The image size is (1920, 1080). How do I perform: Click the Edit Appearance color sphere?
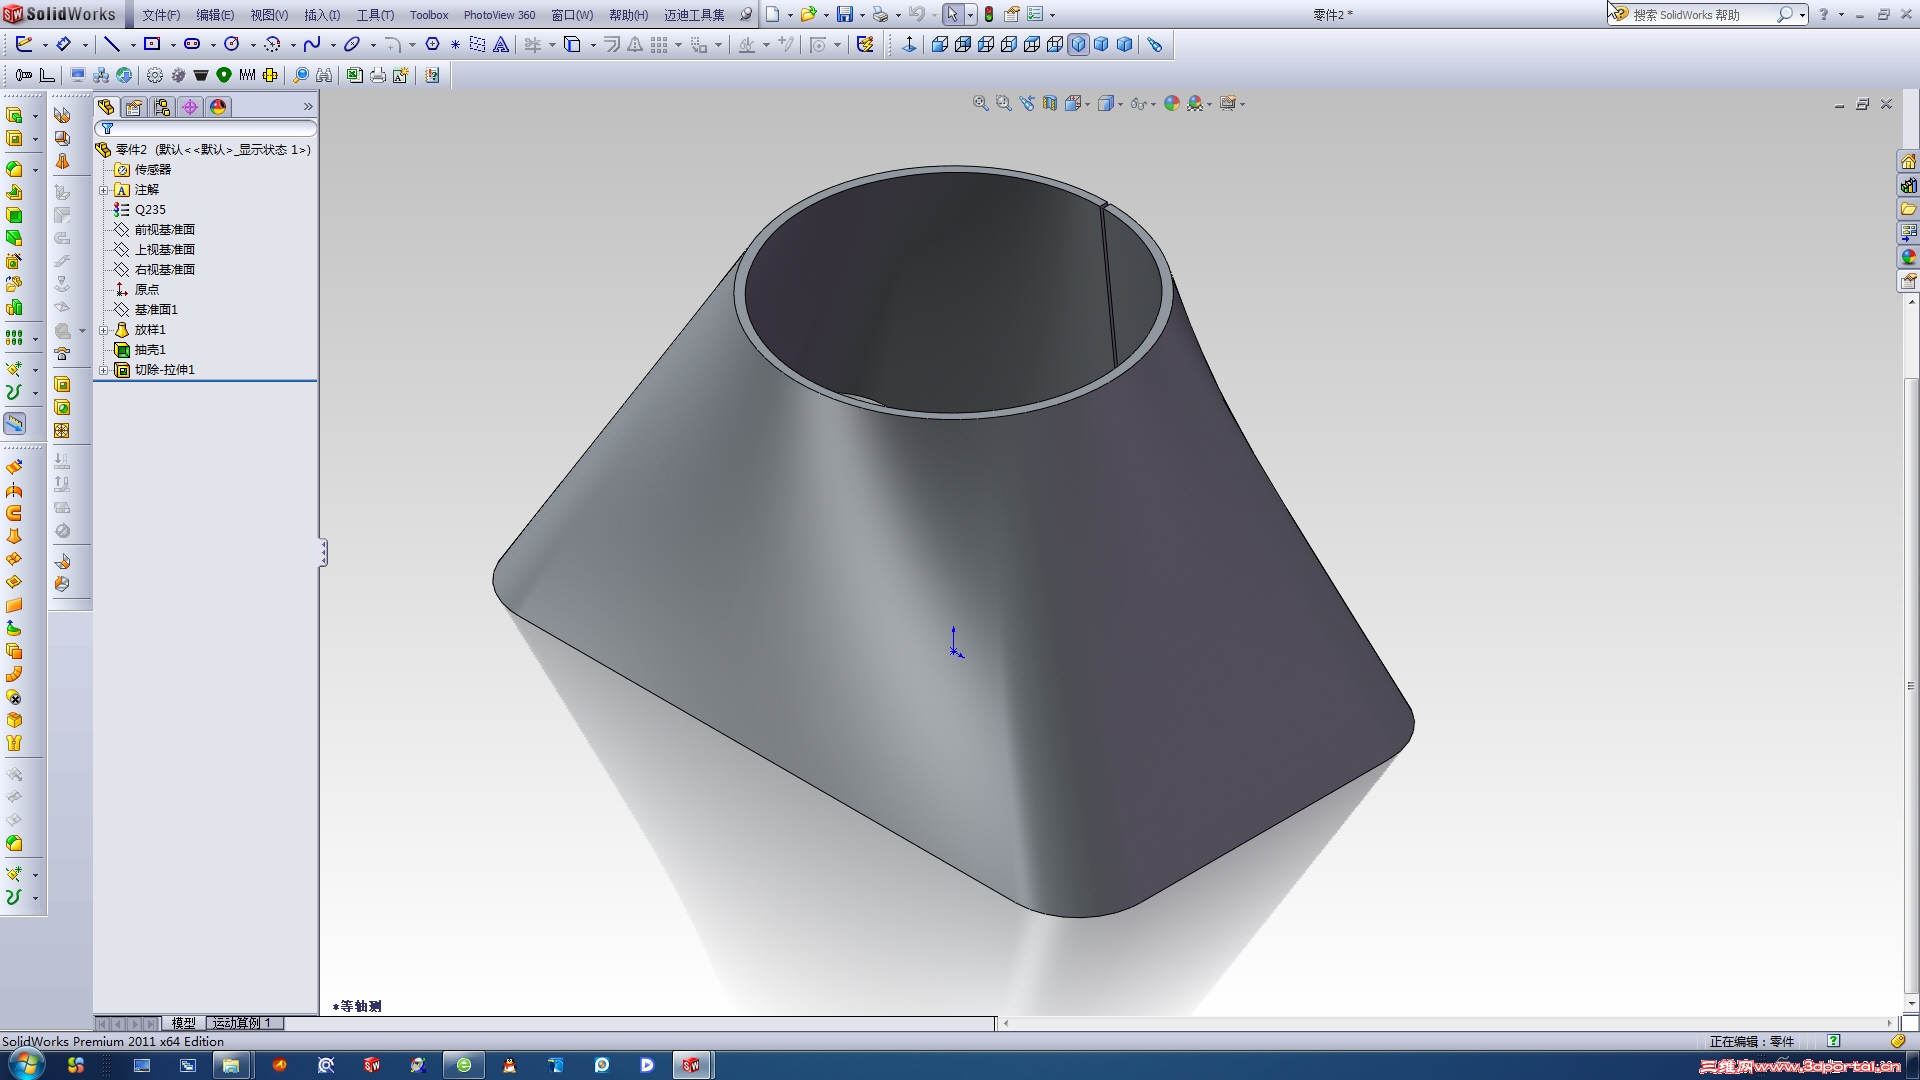pos(1172,103)
